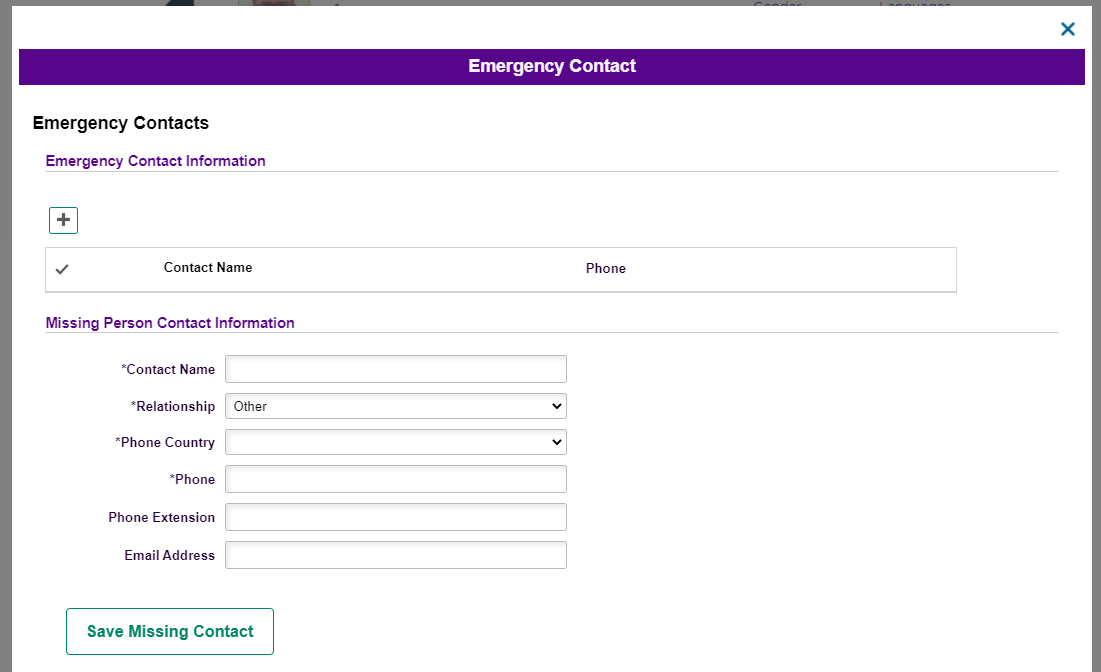
Task: Focus the Contact Name input field
Action: (395, 369)
